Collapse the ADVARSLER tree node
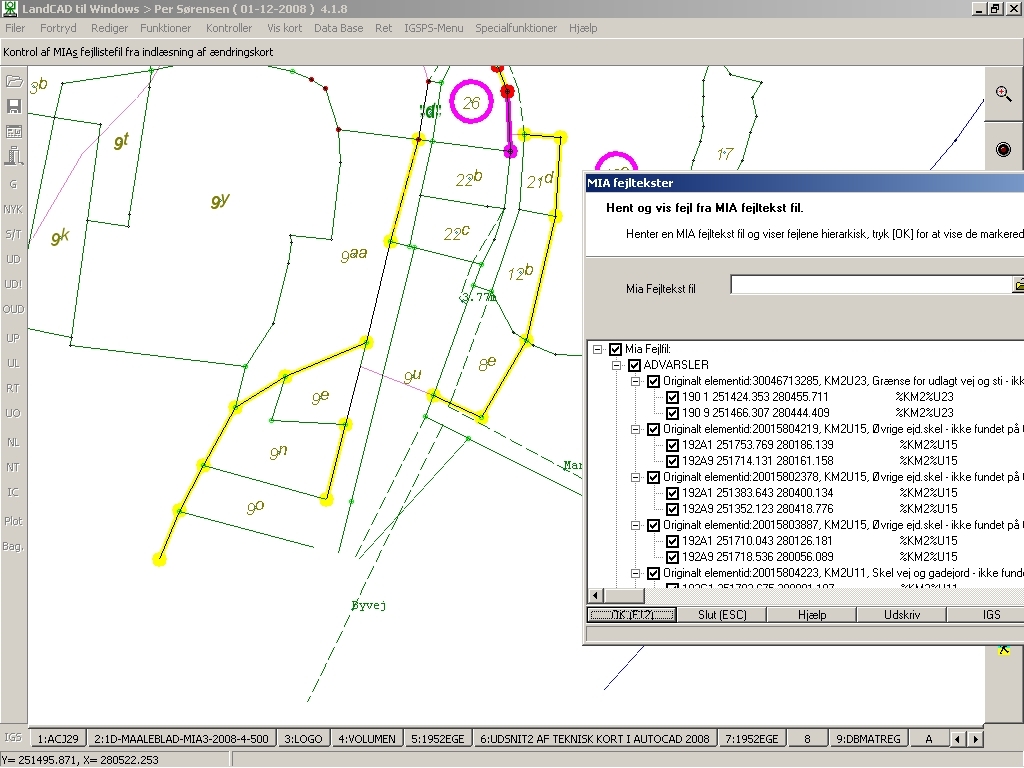 pyautogui.click(x=616, y=365)
